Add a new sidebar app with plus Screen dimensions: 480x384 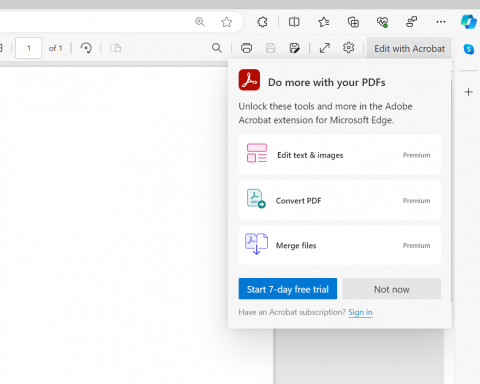coord(469,92)
